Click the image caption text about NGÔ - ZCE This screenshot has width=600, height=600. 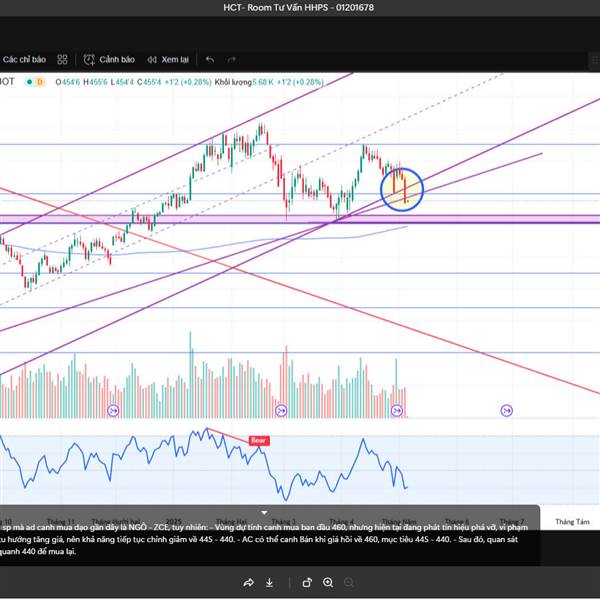click(x=264, y=539)
